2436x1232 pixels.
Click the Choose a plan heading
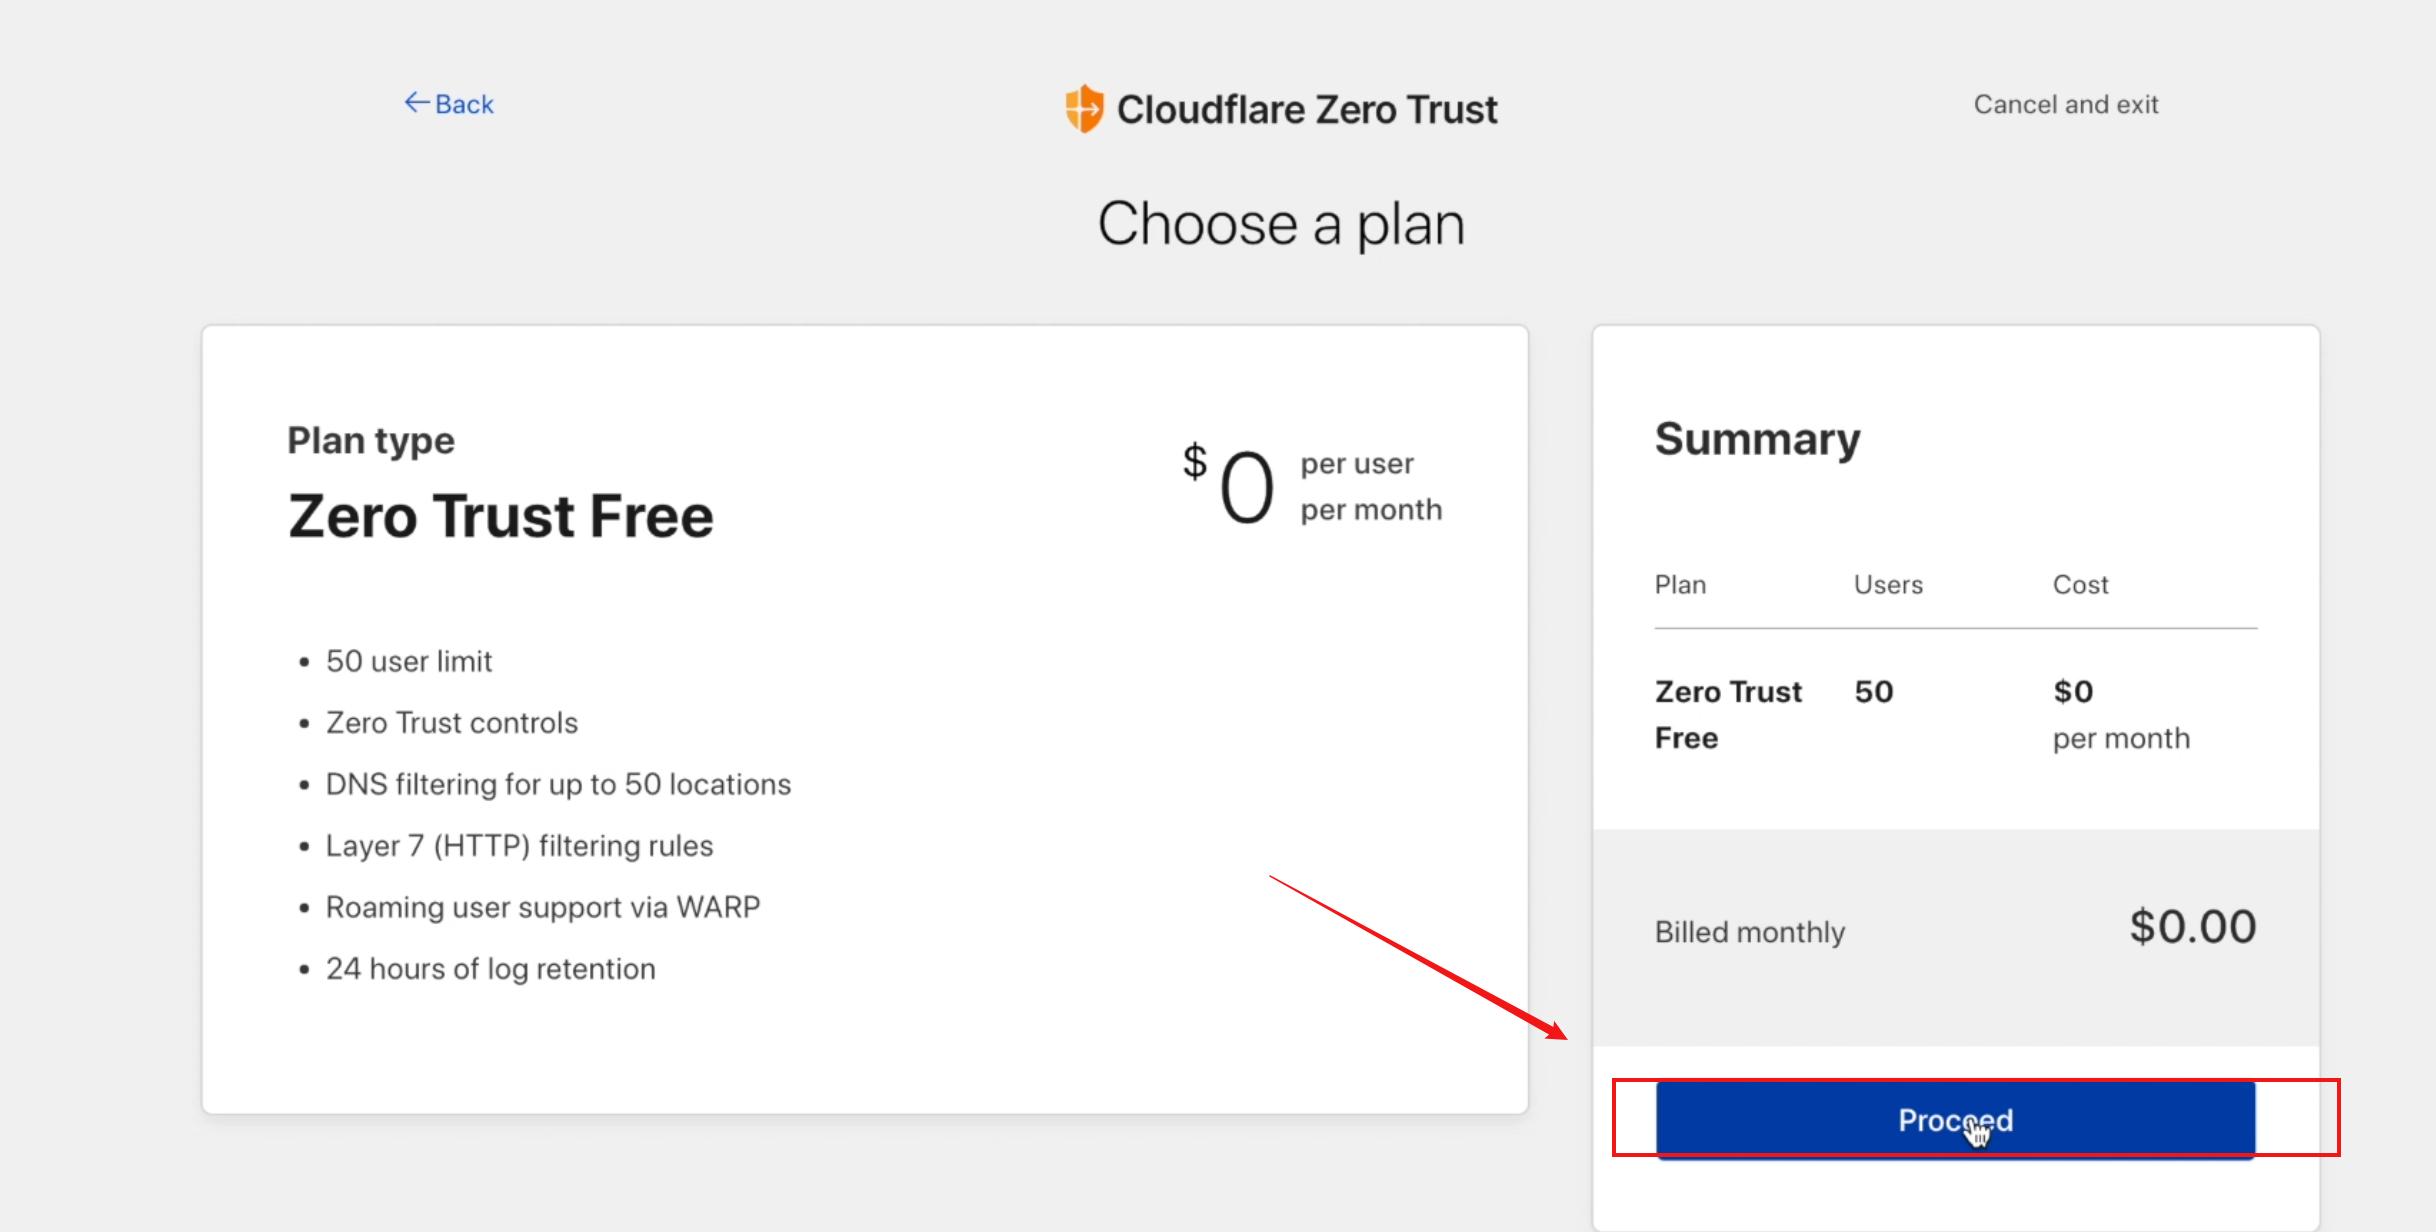[1281, 224]
